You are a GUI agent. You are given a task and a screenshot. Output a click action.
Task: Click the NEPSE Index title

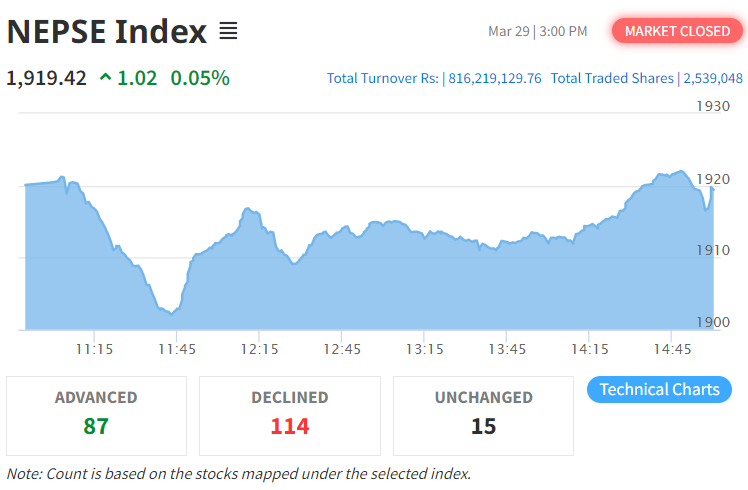click(x=107, y=32)
